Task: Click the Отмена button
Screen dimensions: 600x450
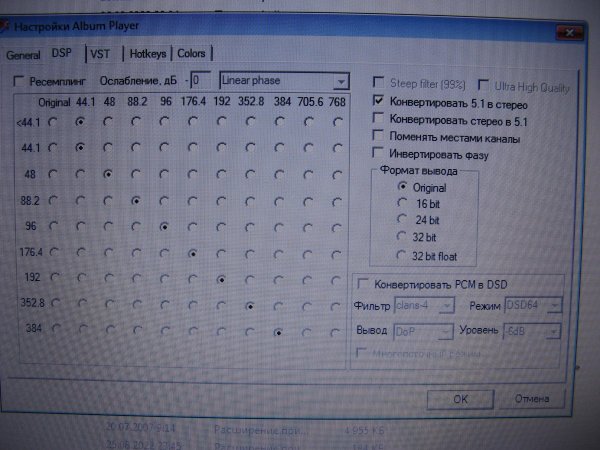Action: (x=532, y=399)
